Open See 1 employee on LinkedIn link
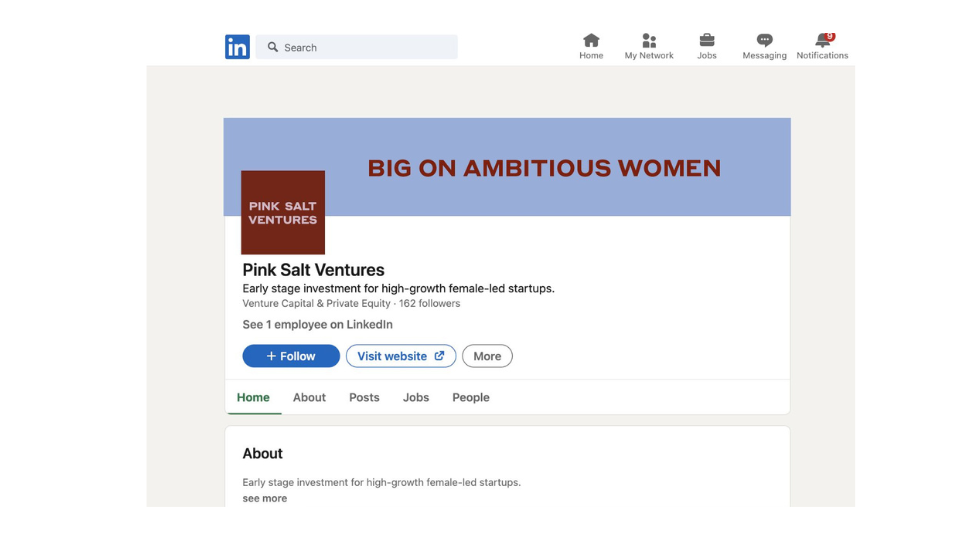This screenshot has width=960, height=540. click(x=317, y=324)
